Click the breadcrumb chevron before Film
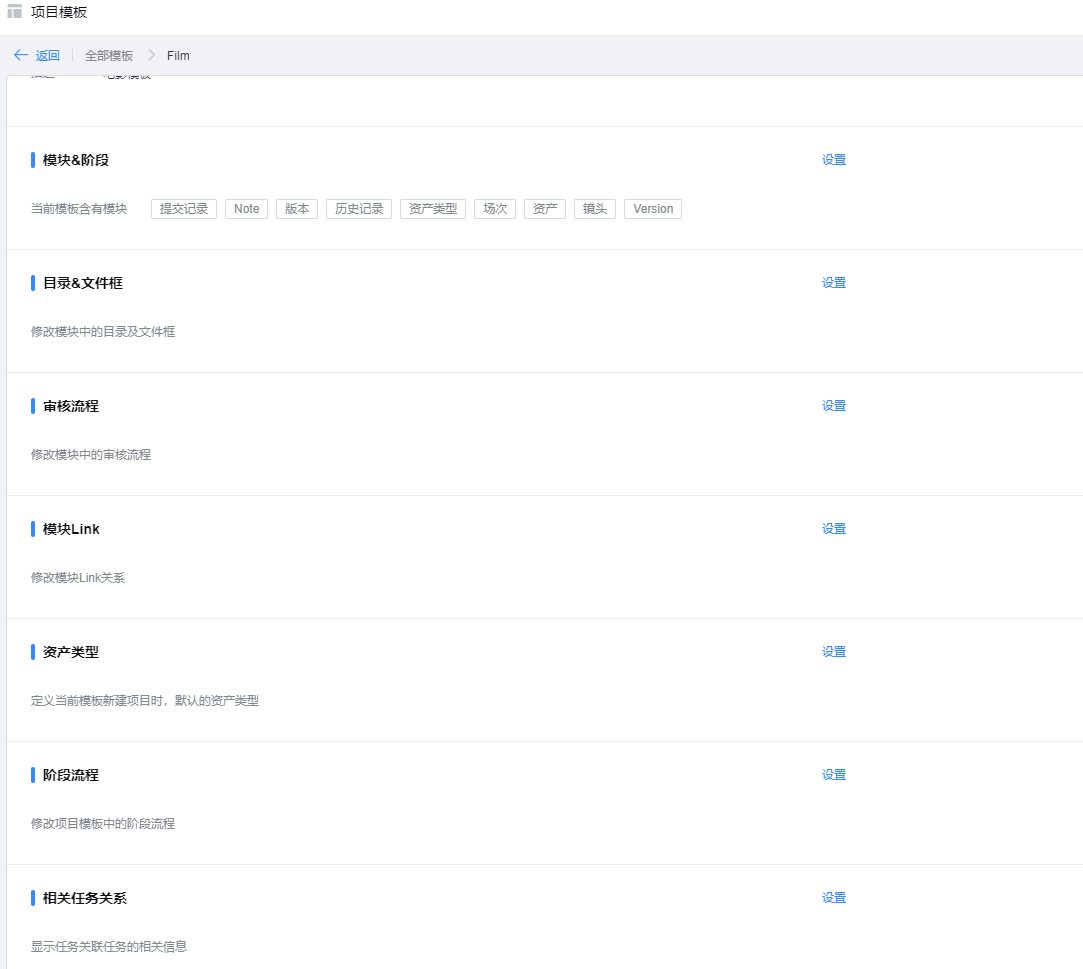Viewport: 1083px width, 969px height. (151, 55)
